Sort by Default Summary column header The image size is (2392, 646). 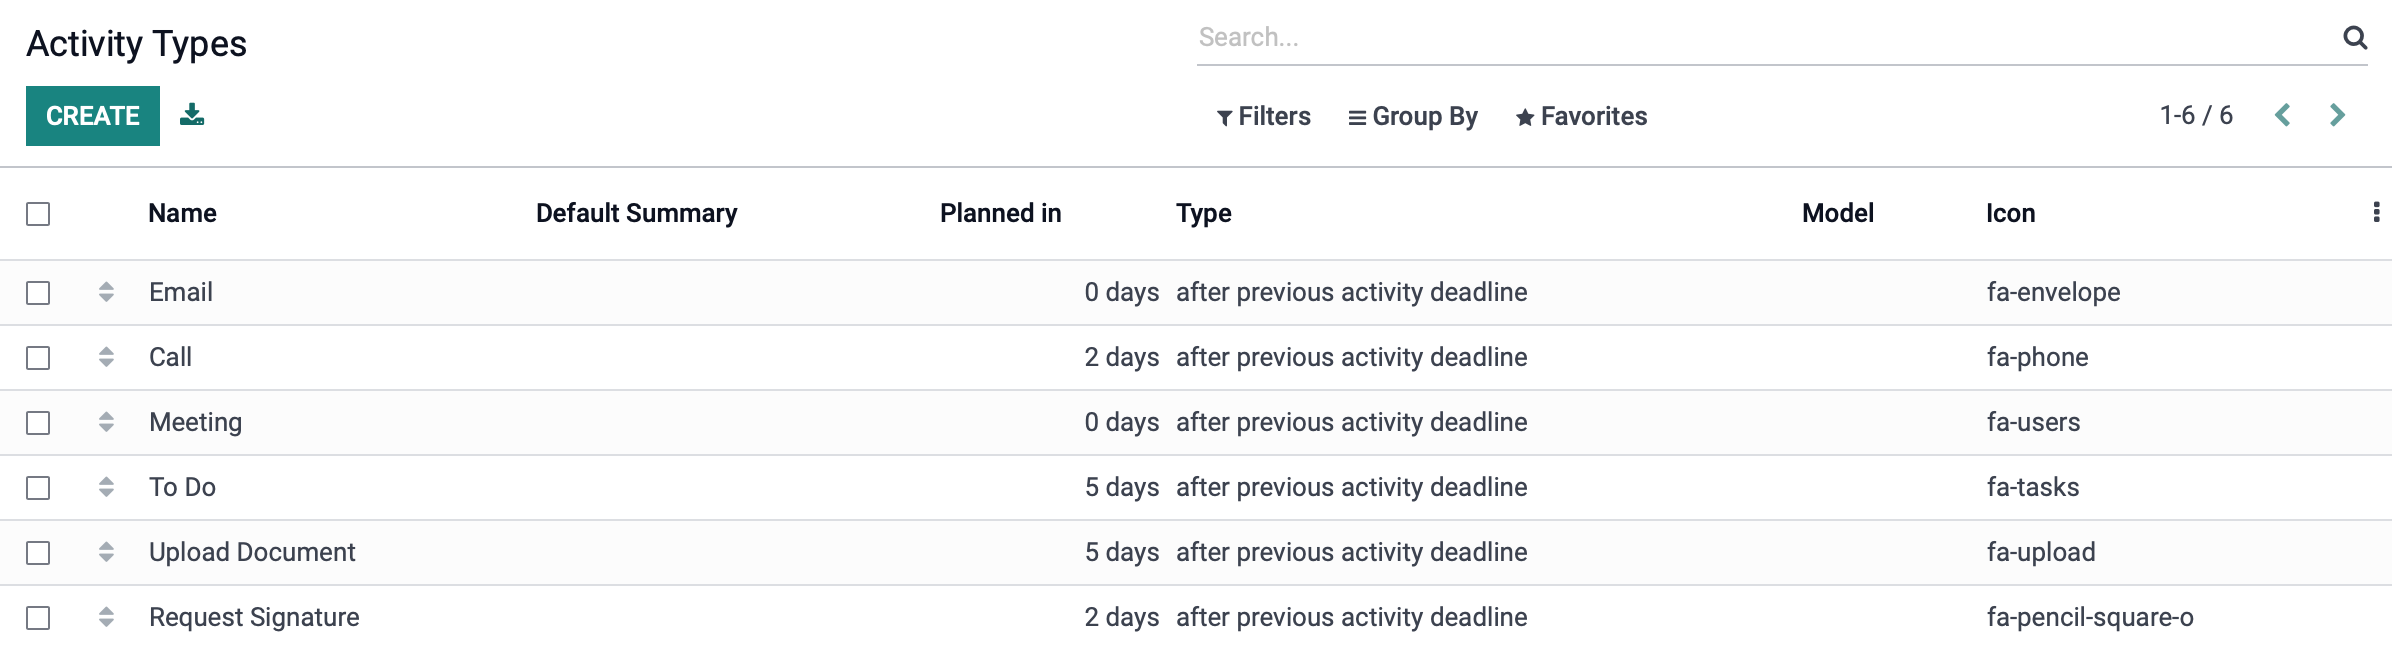pos(636,213)
